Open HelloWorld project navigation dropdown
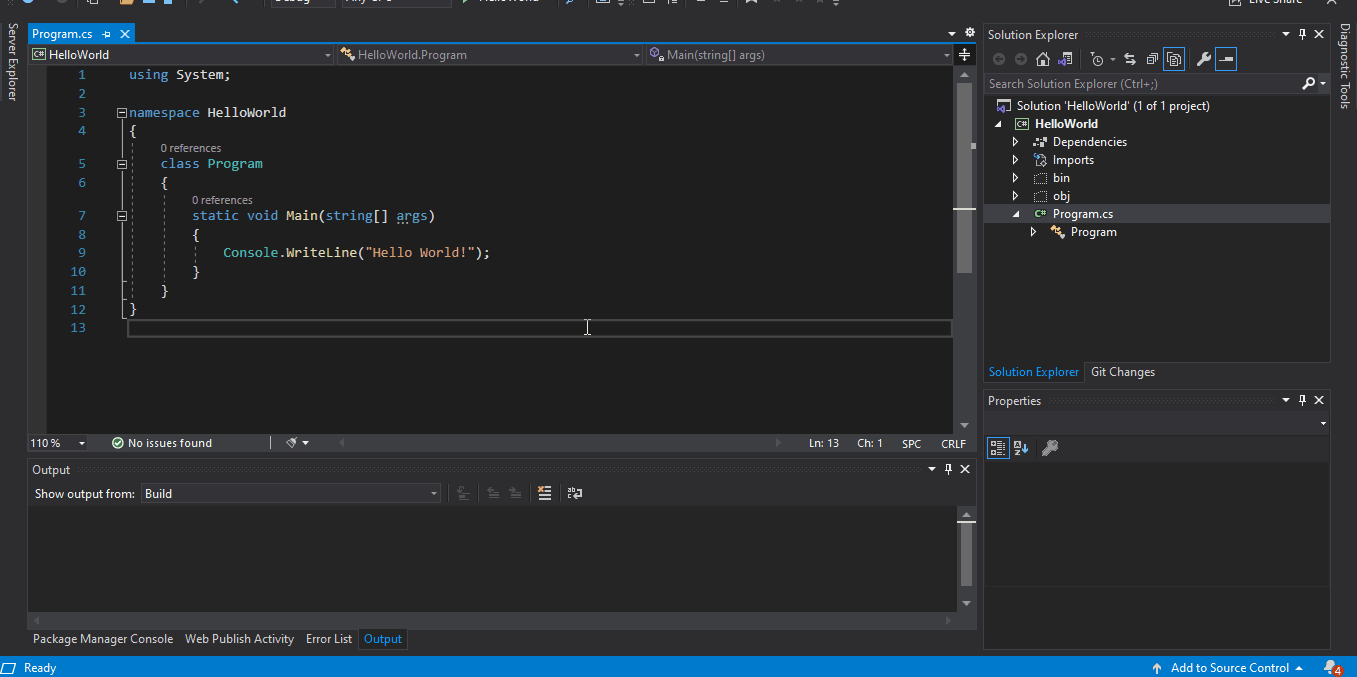The width and height of the screenshot is (1357, 677). click(181, 55)
